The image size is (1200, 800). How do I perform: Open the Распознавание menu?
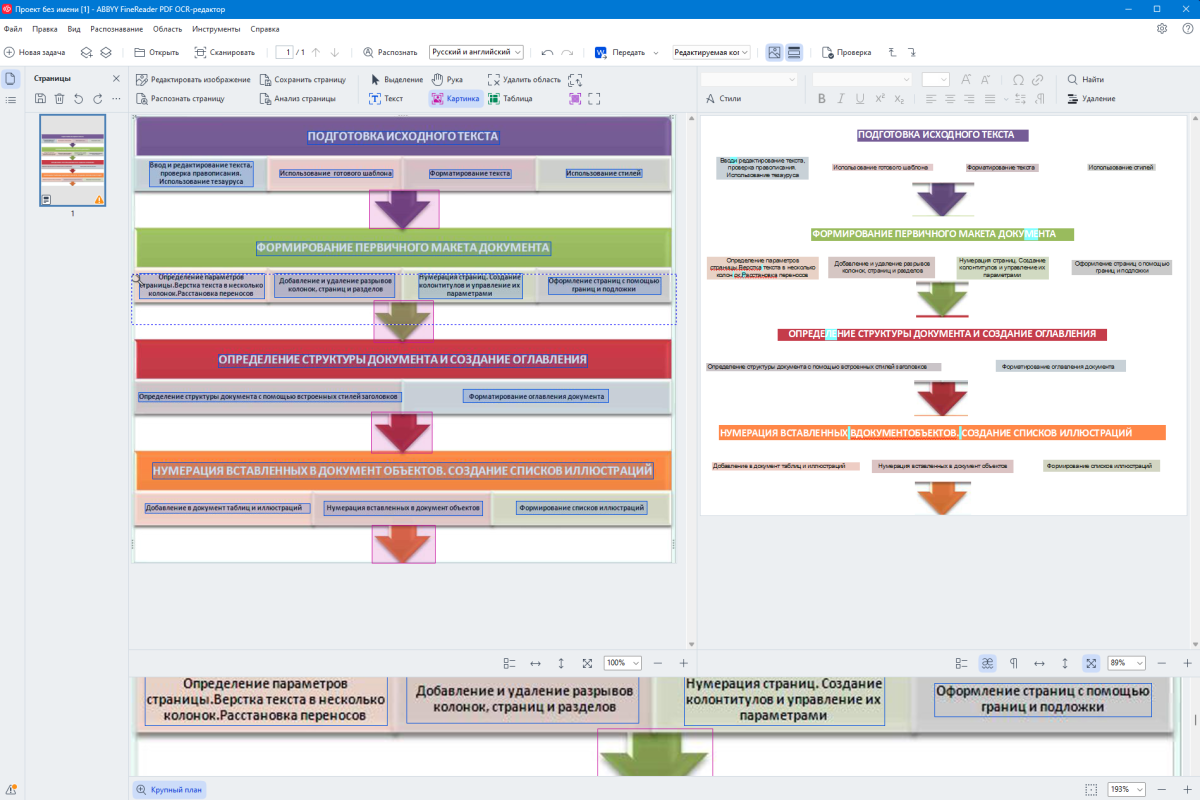(116, 29)
